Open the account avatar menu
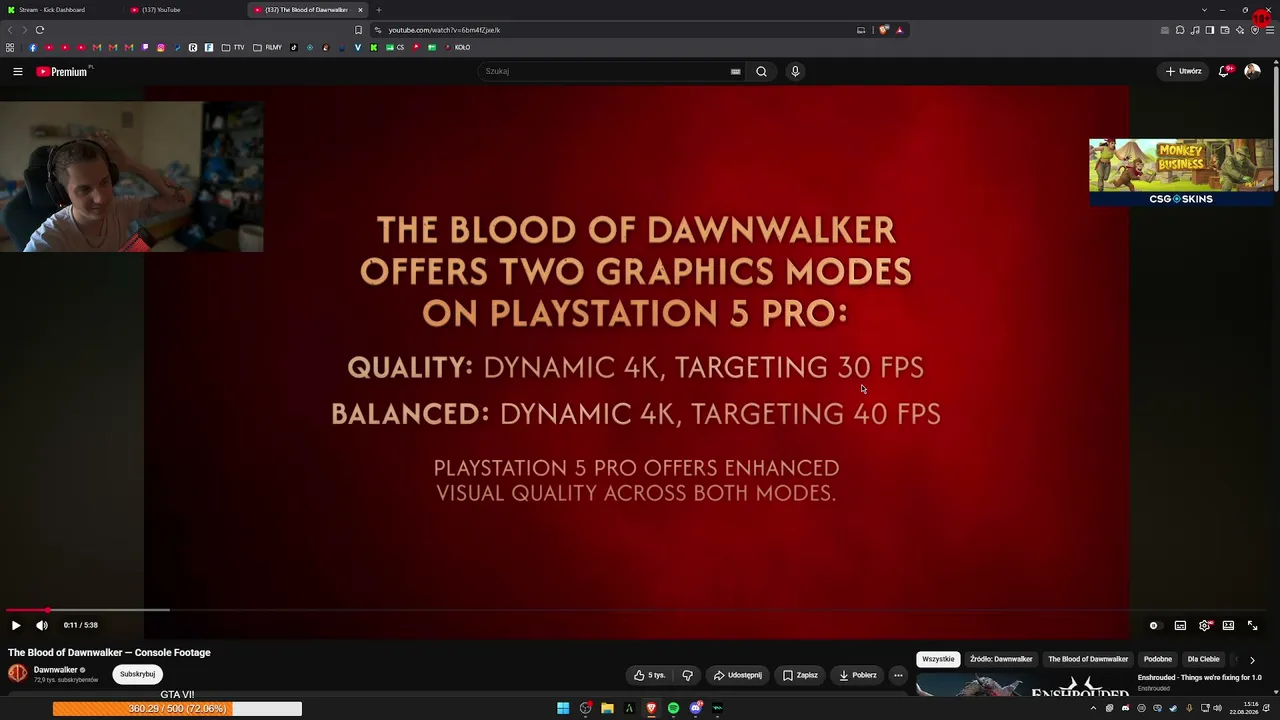 point(1252,71)
